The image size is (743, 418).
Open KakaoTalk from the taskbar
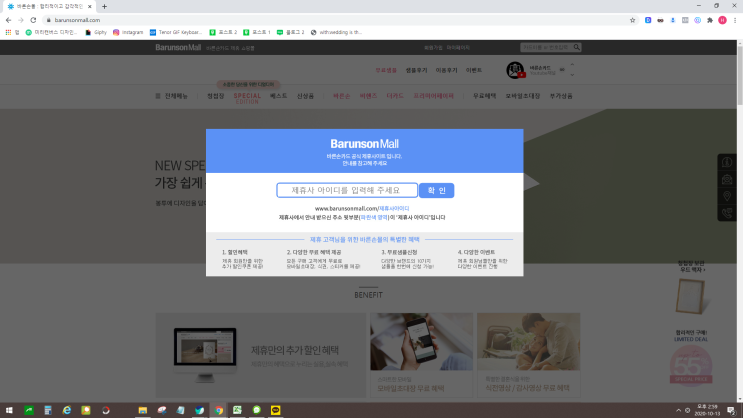click(x=275, y=410)
